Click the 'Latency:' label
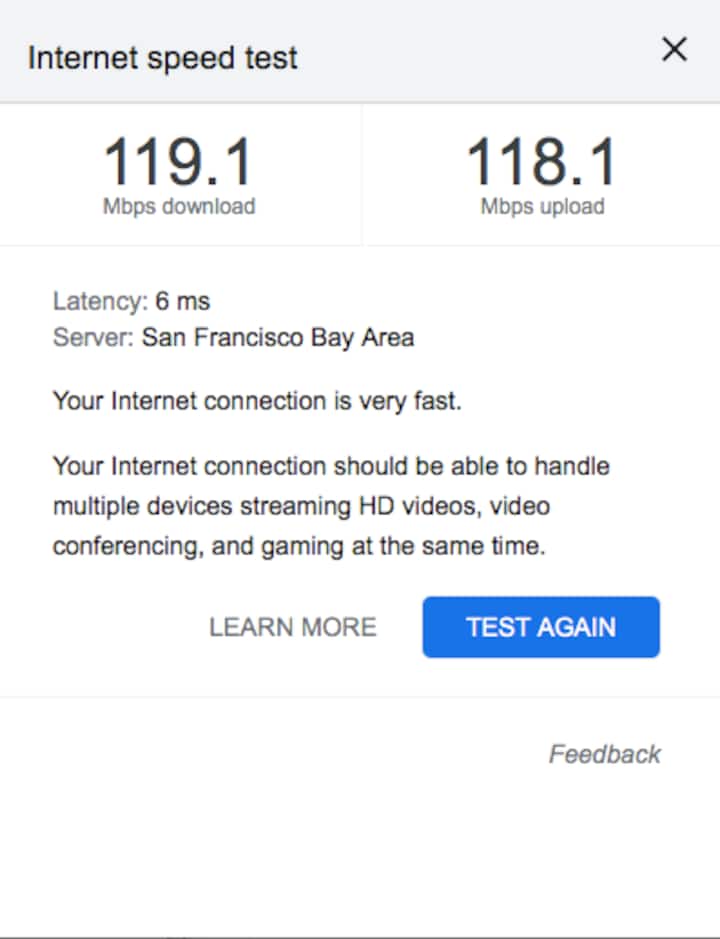 click(x=100, y=301)
